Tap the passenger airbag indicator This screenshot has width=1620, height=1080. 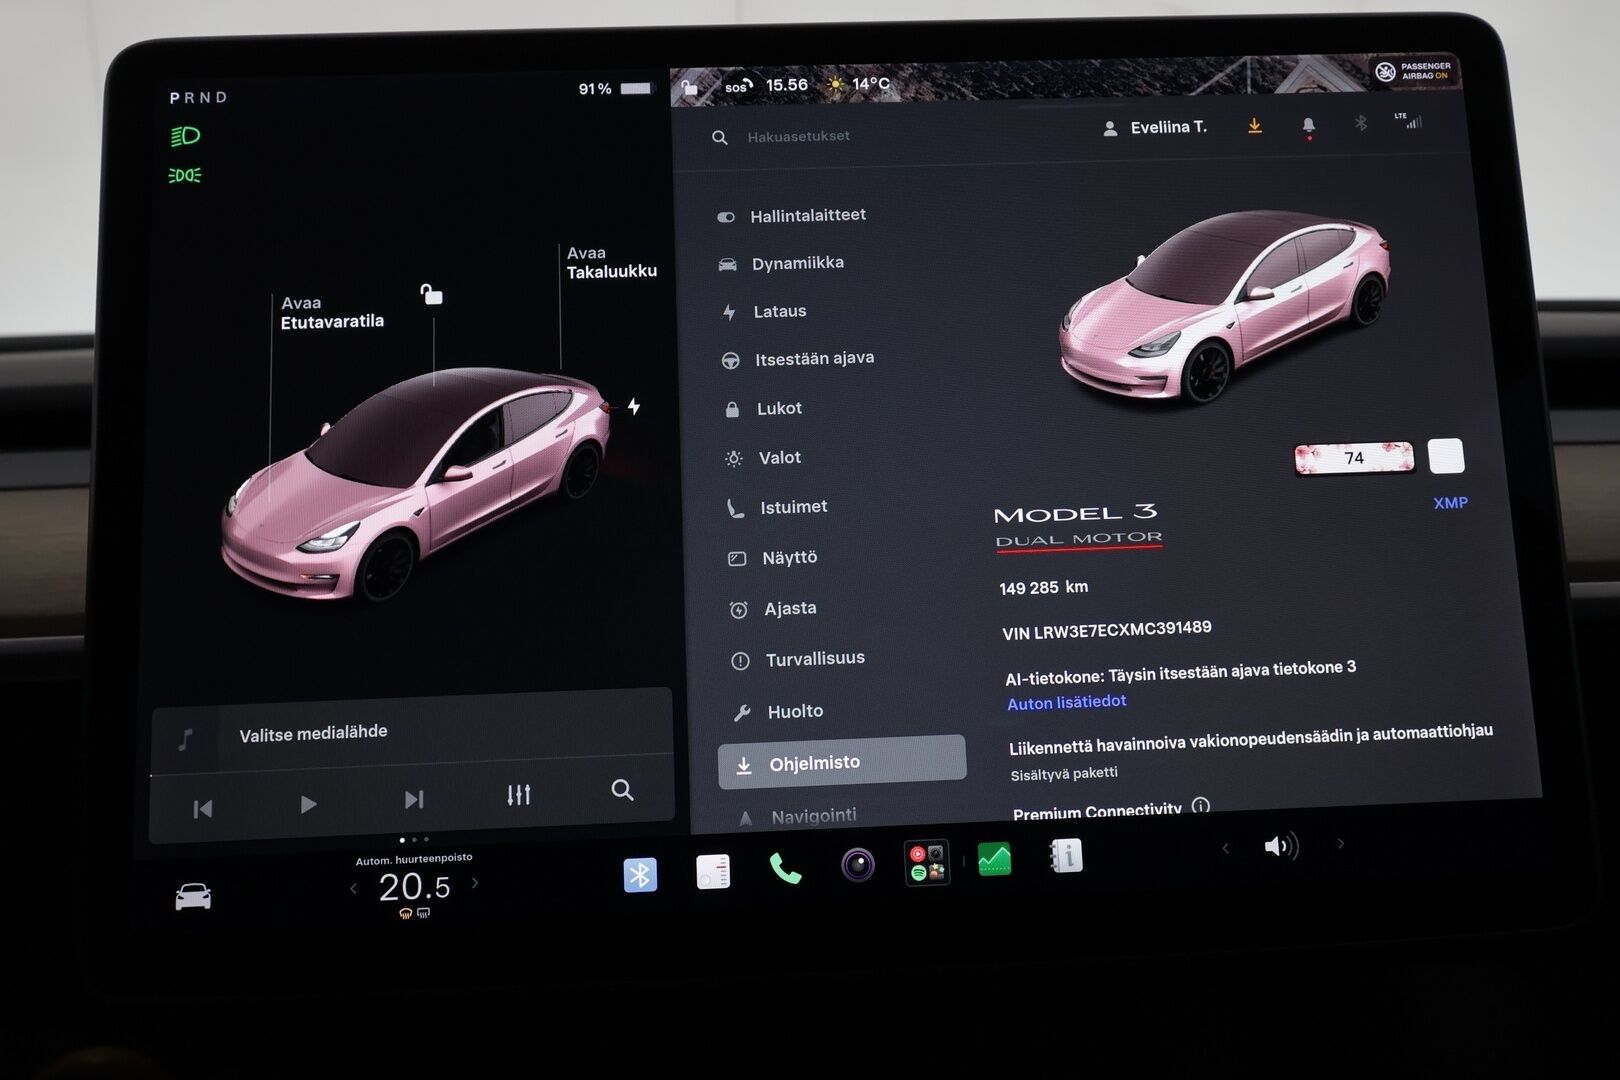click(1413, 71)
